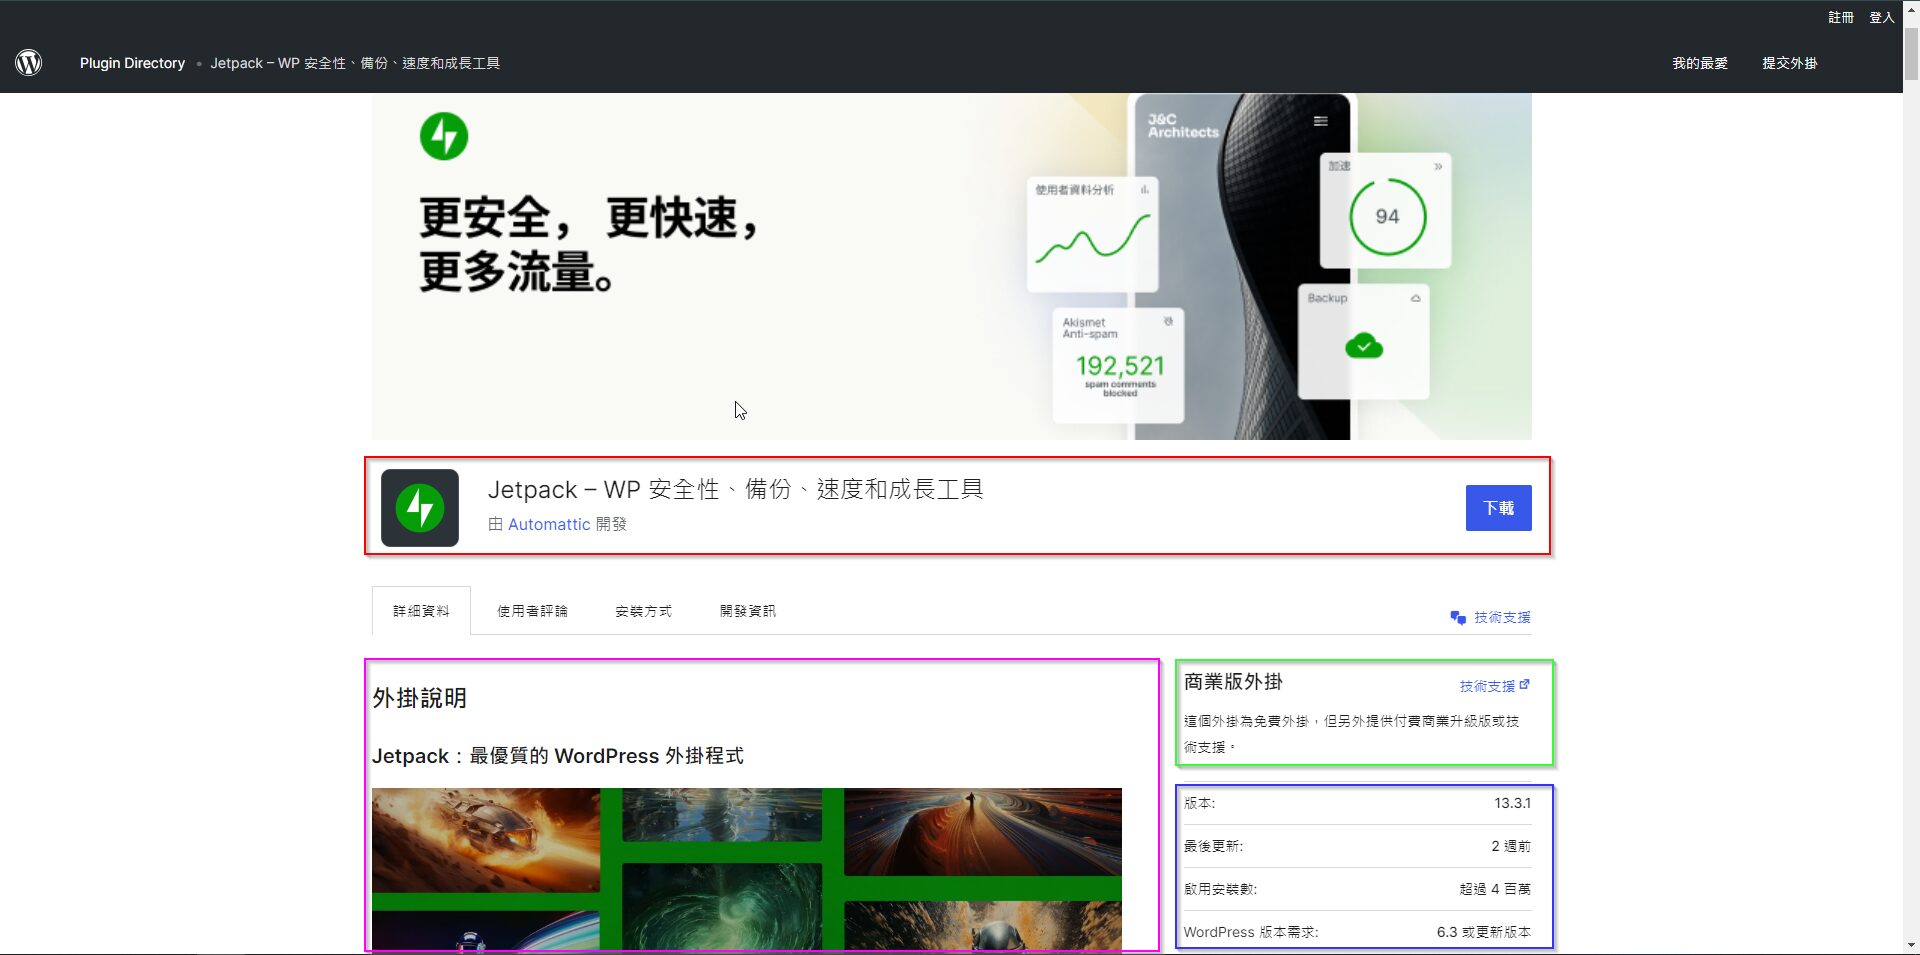The width and height of the screenshot is (1920, 955).
Task: Go to the 登入 link
Action: point(1882,17)
